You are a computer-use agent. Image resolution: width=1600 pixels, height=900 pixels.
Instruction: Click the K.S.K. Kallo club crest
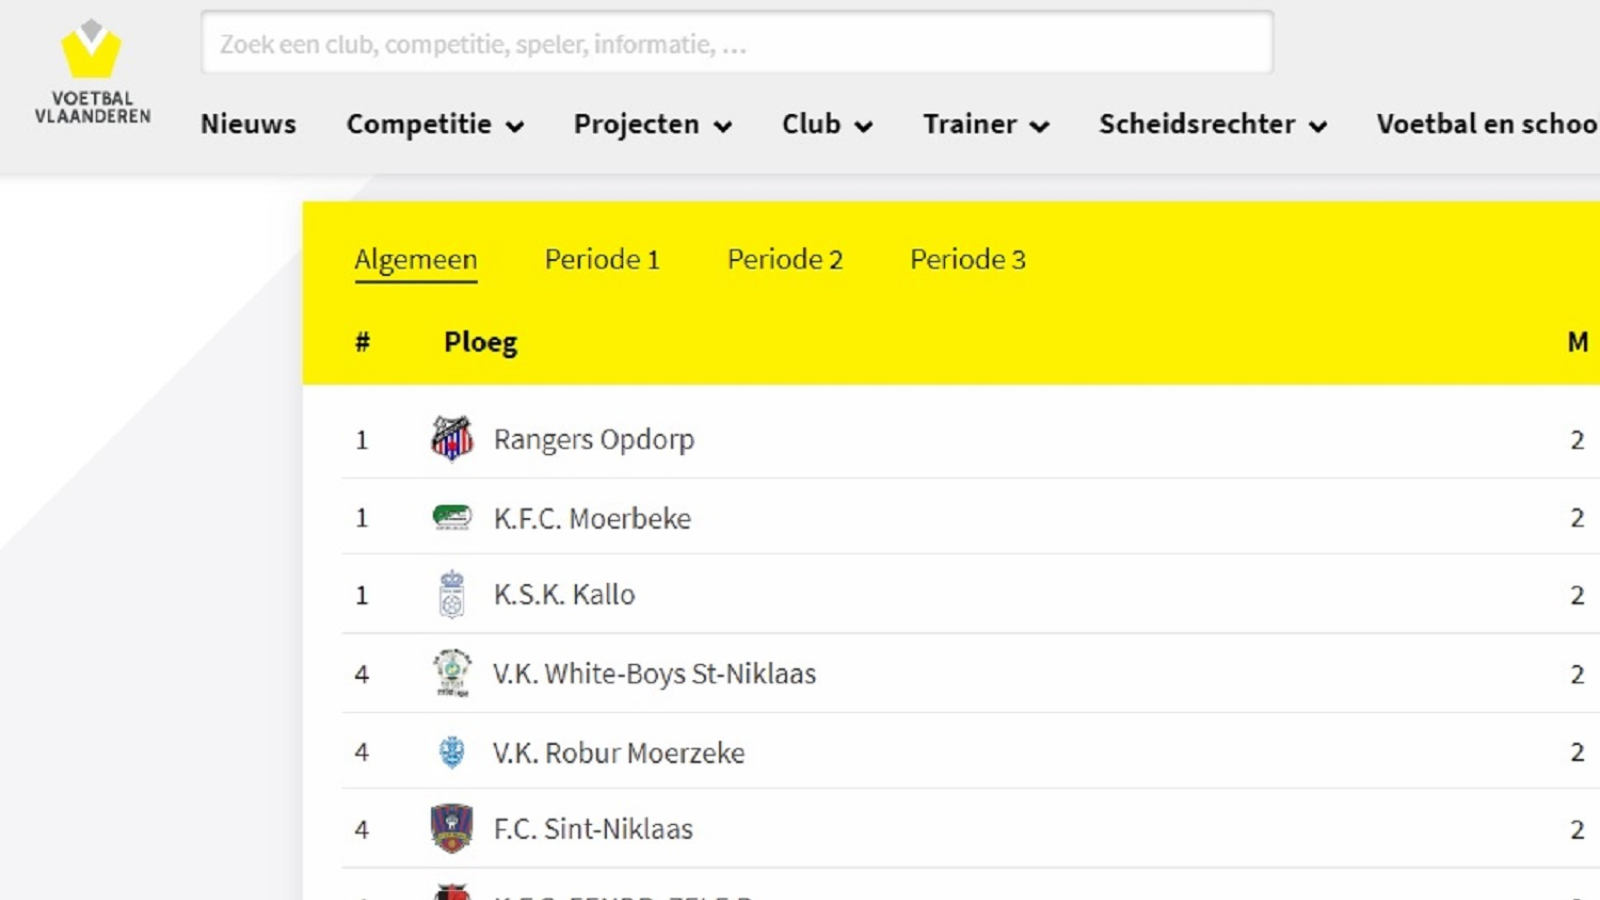pos(452,595)
